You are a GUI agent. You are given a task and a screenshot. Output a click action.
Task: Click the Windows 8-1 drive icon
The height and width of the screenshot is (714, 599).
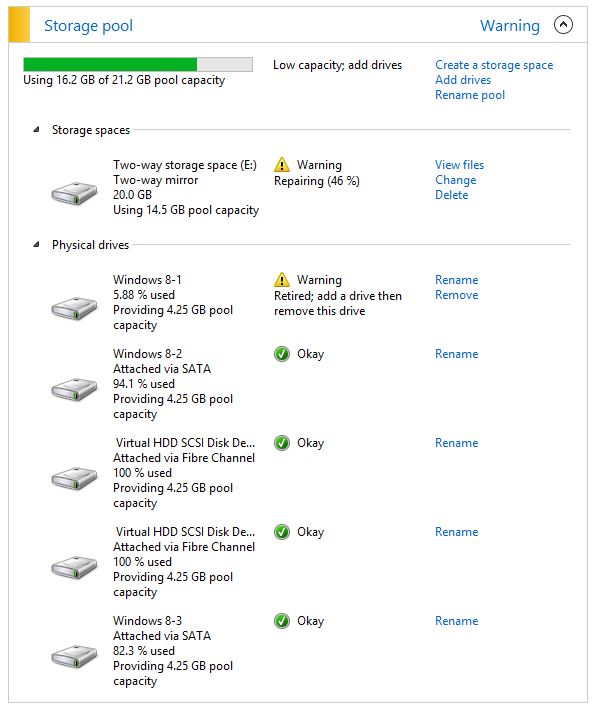click(x=74, y=308)
